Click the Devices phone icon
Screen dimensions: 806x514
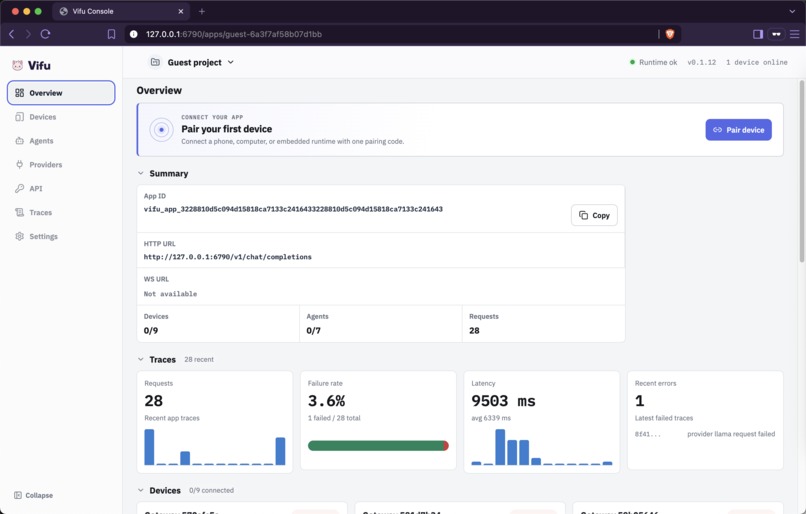pos(20,117)
